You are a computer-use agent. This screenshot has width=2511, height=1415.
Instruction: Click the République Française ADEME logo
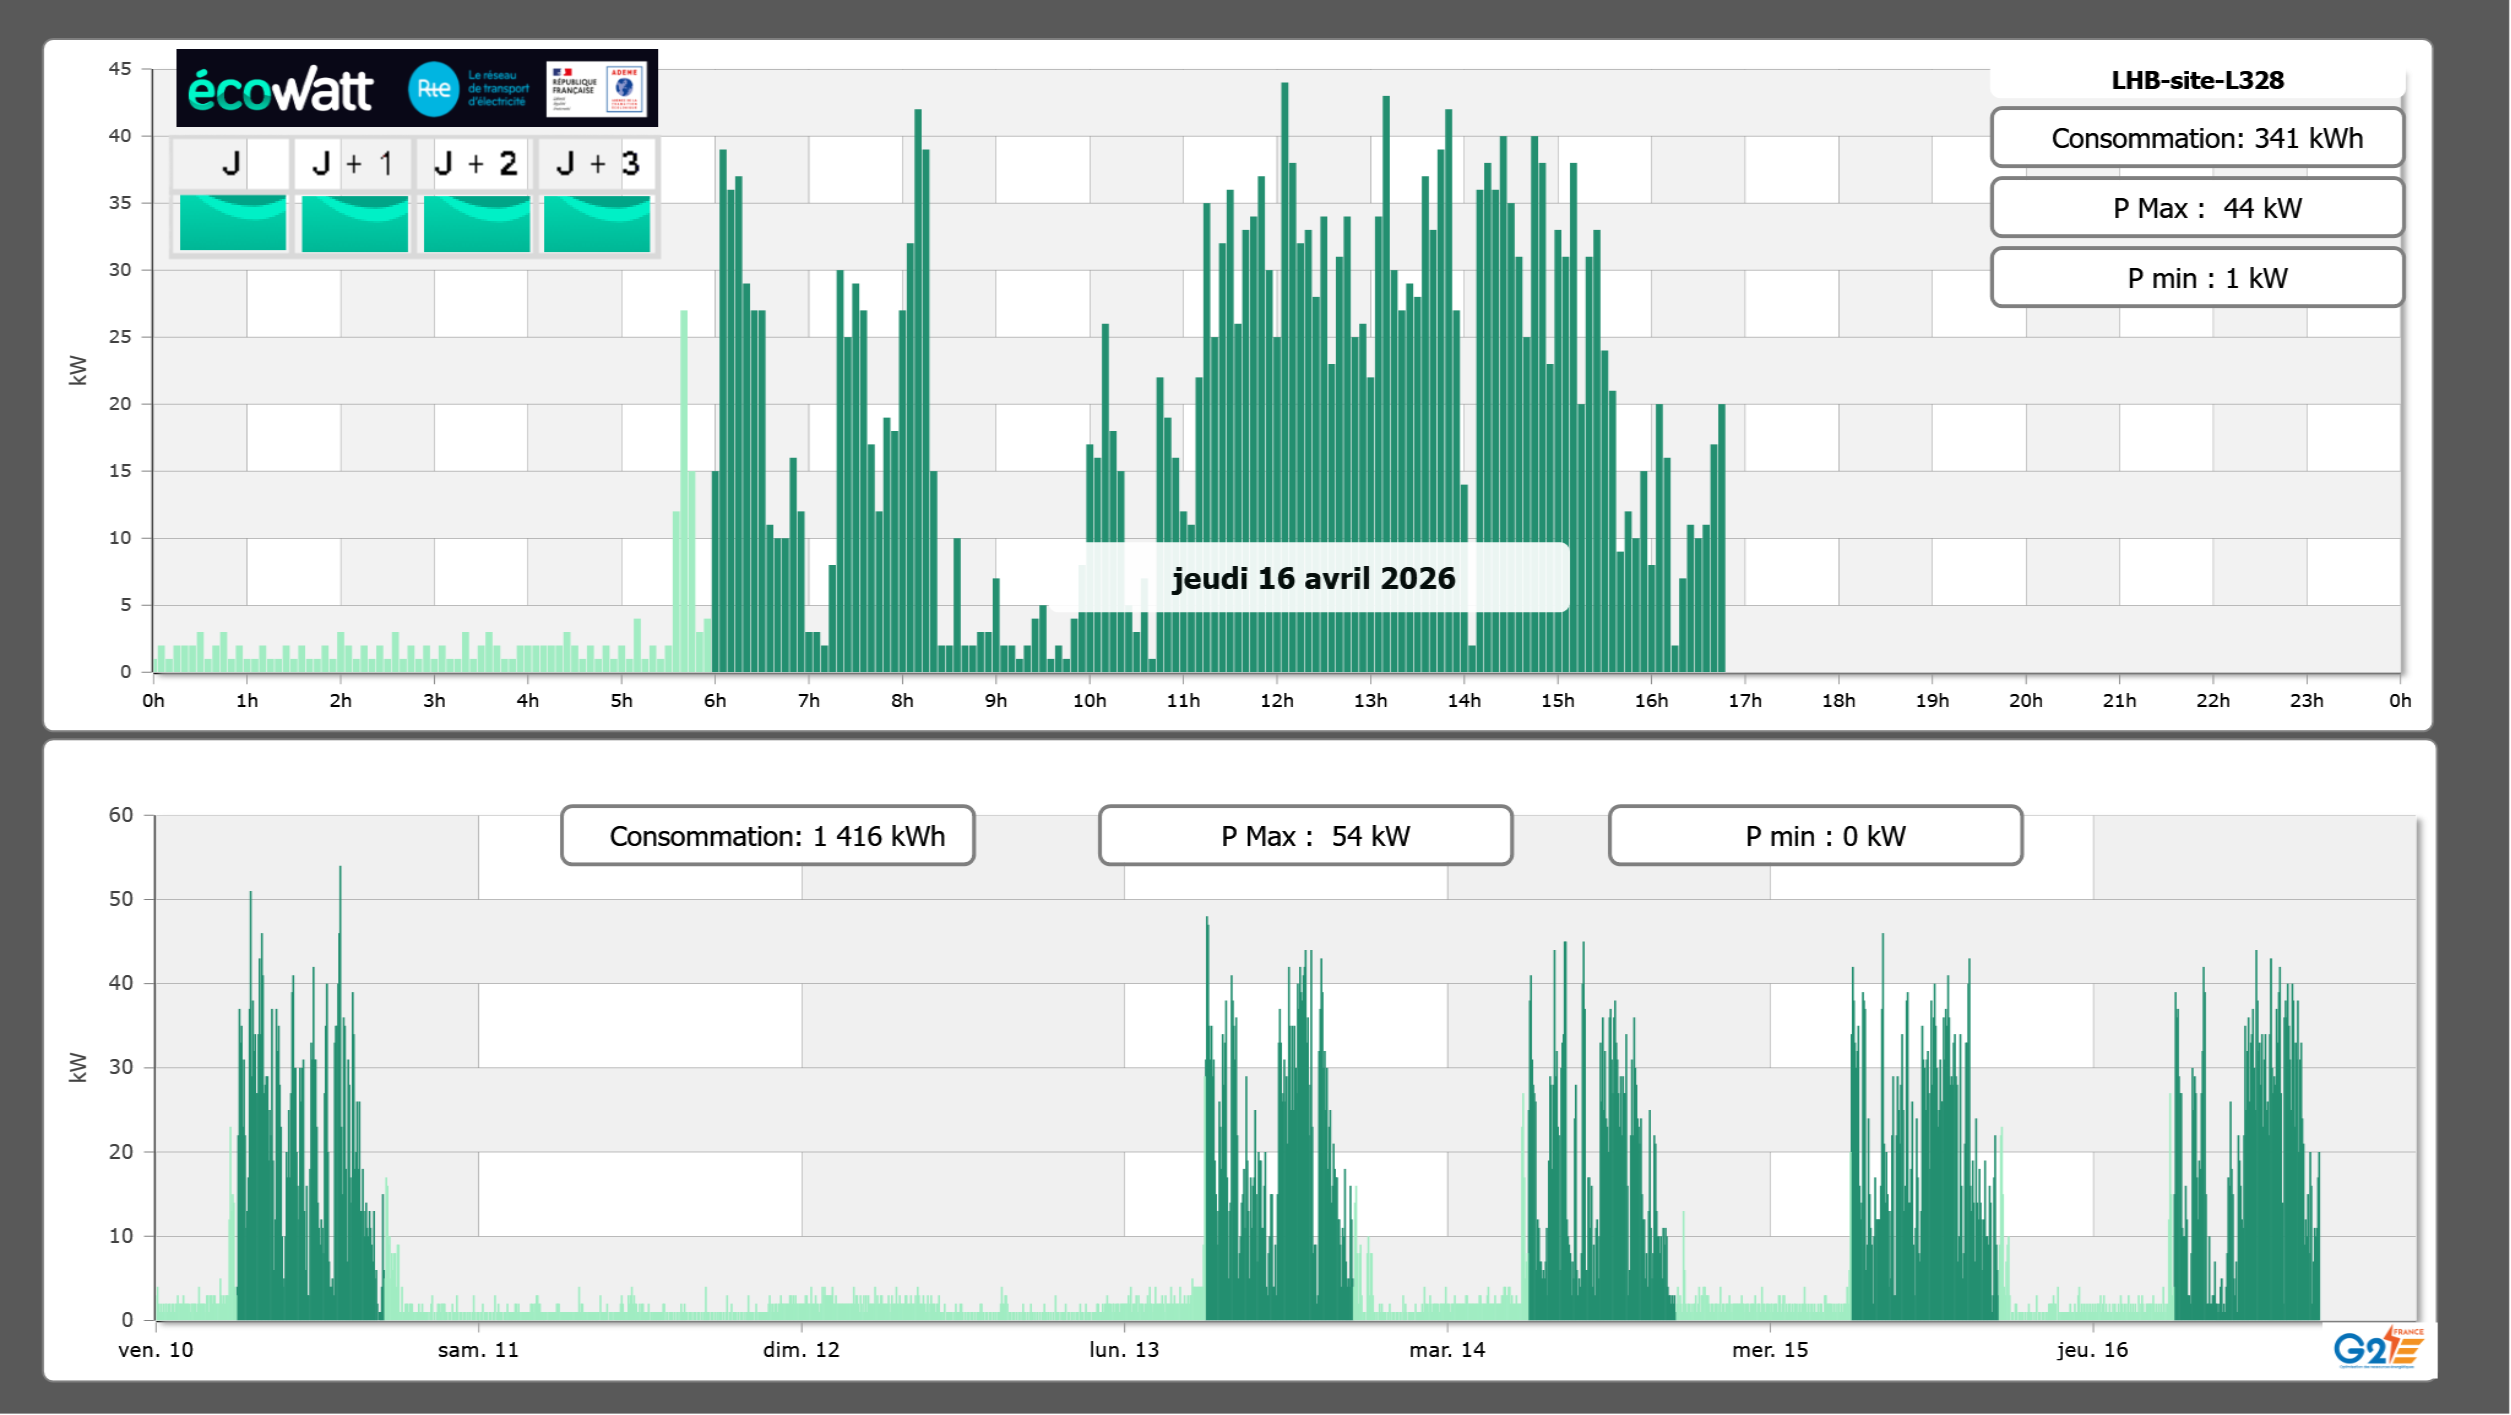pyautogui.click(x=597, y=89)
